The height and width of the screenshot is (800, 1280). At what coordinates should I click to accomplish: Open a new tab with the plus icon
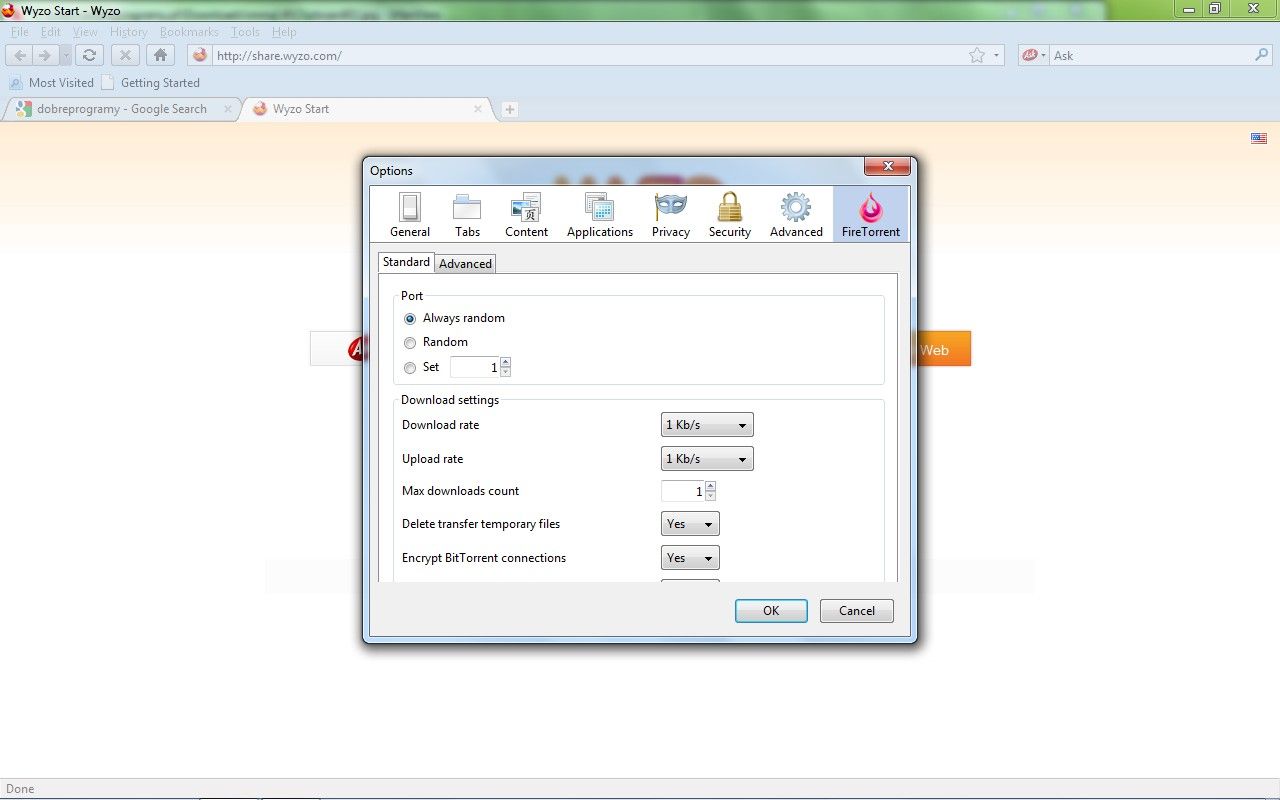[x=510, y=109]
